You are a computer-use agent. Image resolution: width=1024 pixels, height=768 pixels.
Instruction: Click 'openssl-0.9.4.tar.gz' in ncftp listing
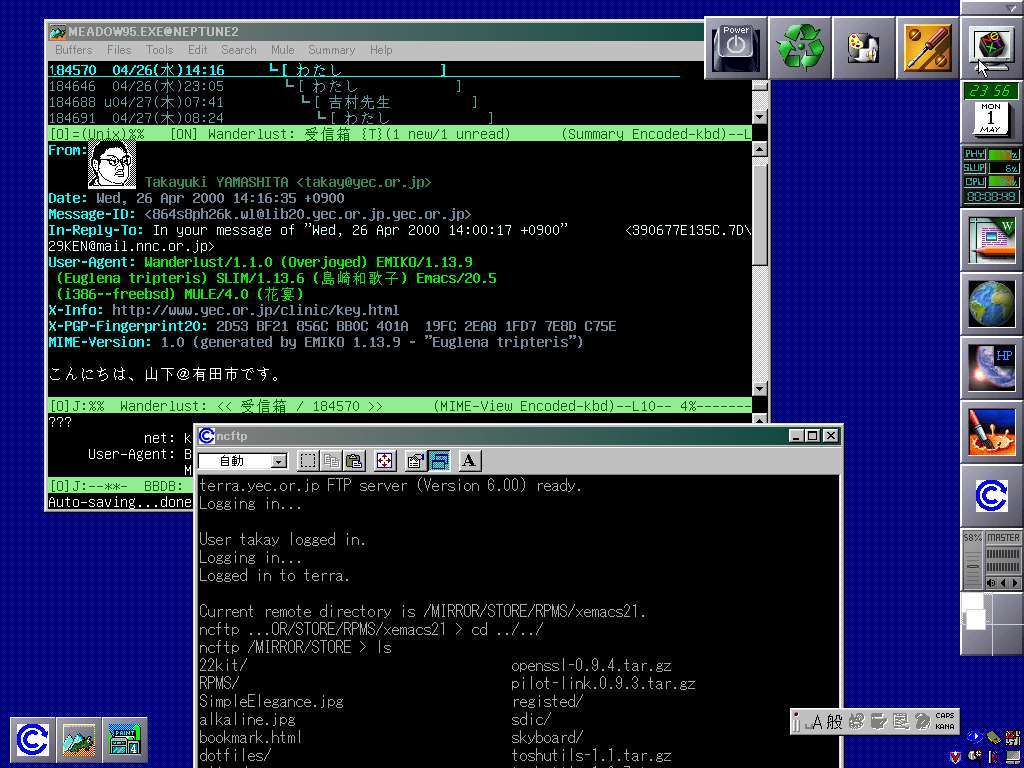coord(591,665)
